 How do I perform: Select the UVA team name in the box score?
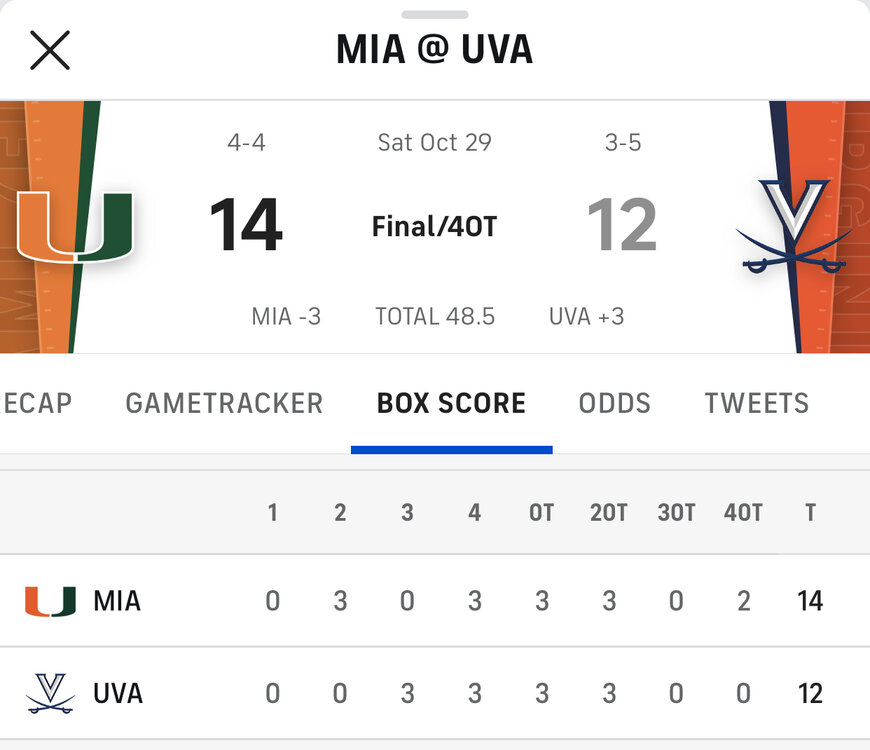click(118, 693)
